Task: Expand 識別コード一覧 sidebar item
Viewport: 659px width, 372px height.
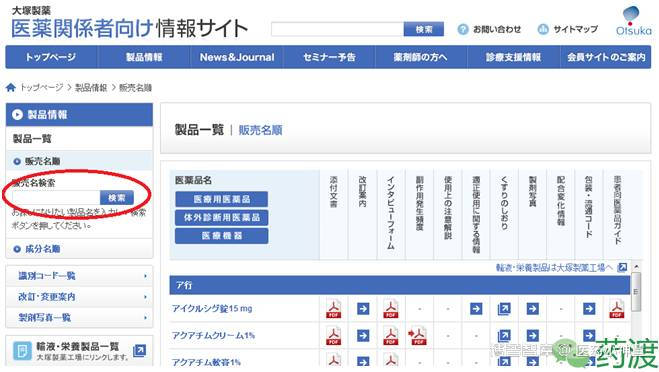Action: point(79,276)
